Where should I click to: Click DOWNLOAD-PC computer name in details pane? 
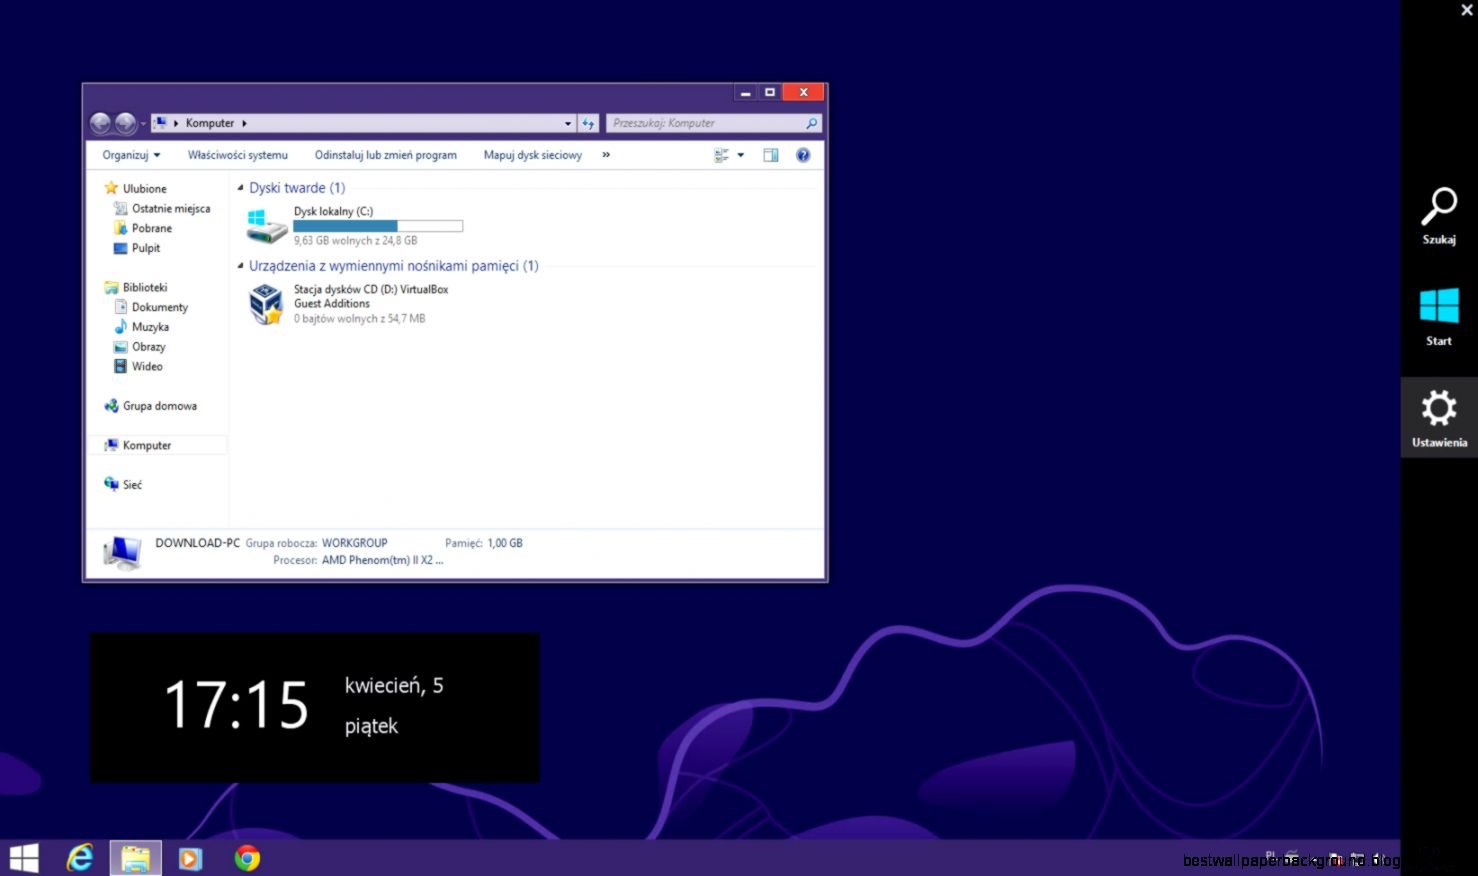pos(198,543)
